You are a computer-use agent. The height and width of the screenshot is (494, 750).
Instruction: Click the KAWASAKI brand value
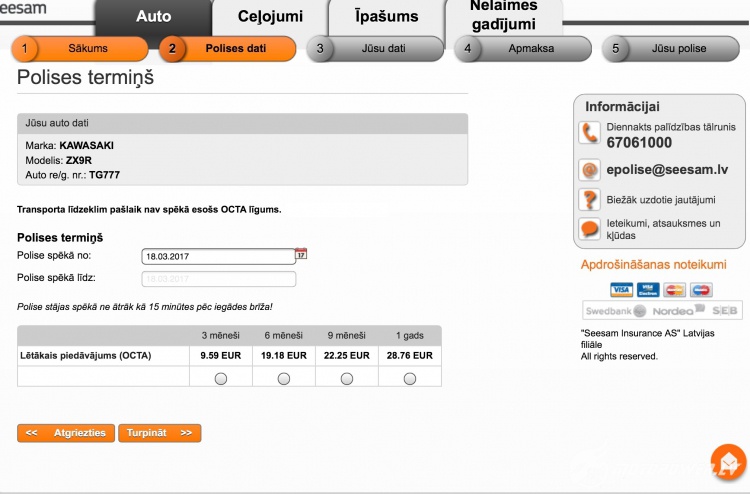coord(87,145)
